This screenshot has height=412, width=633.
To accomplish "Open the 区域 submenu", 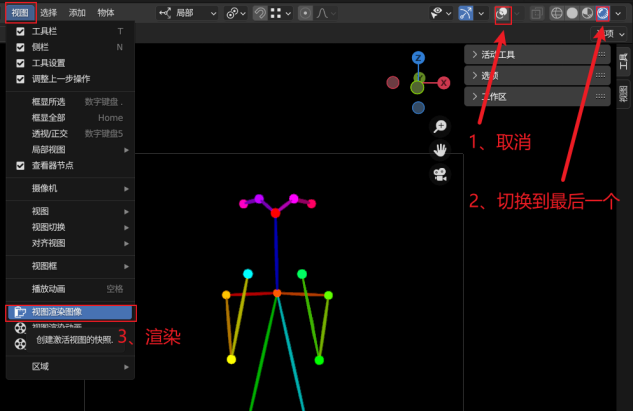I will pyautogui.click(x=70, y=366).
